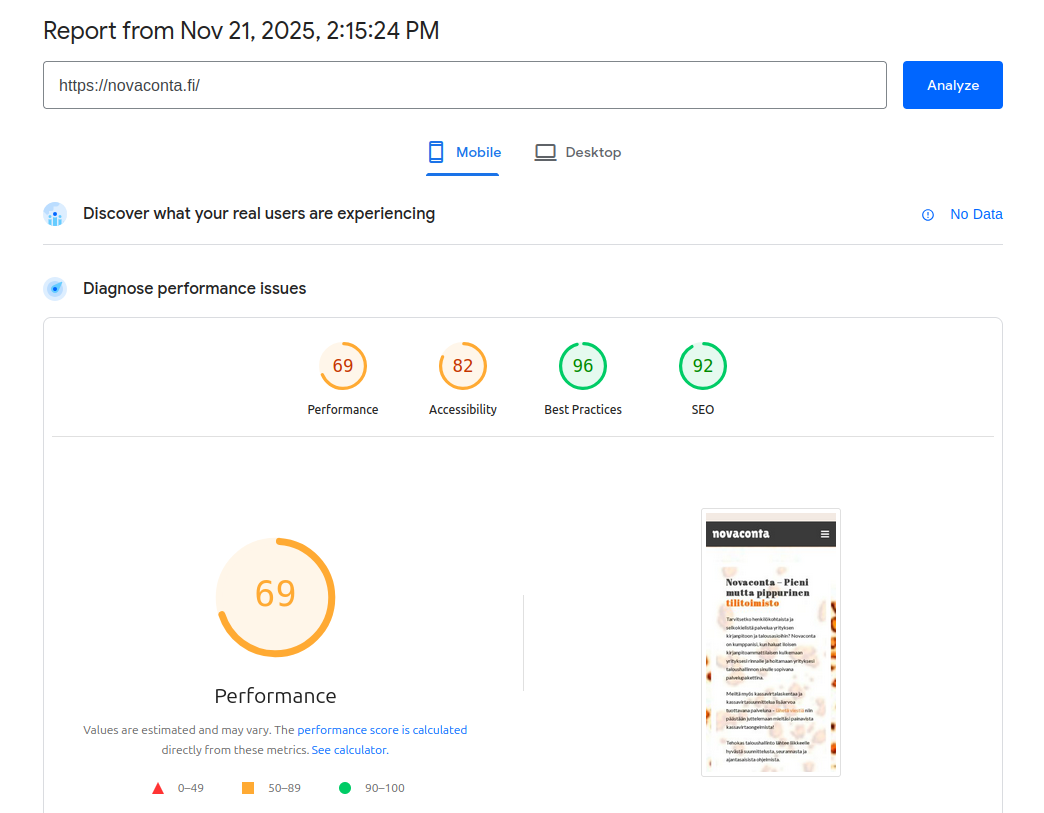The height and width of the screenshot is (813, 1044).
Task: Click the URL input field
Action: click(x=465, y=85)
